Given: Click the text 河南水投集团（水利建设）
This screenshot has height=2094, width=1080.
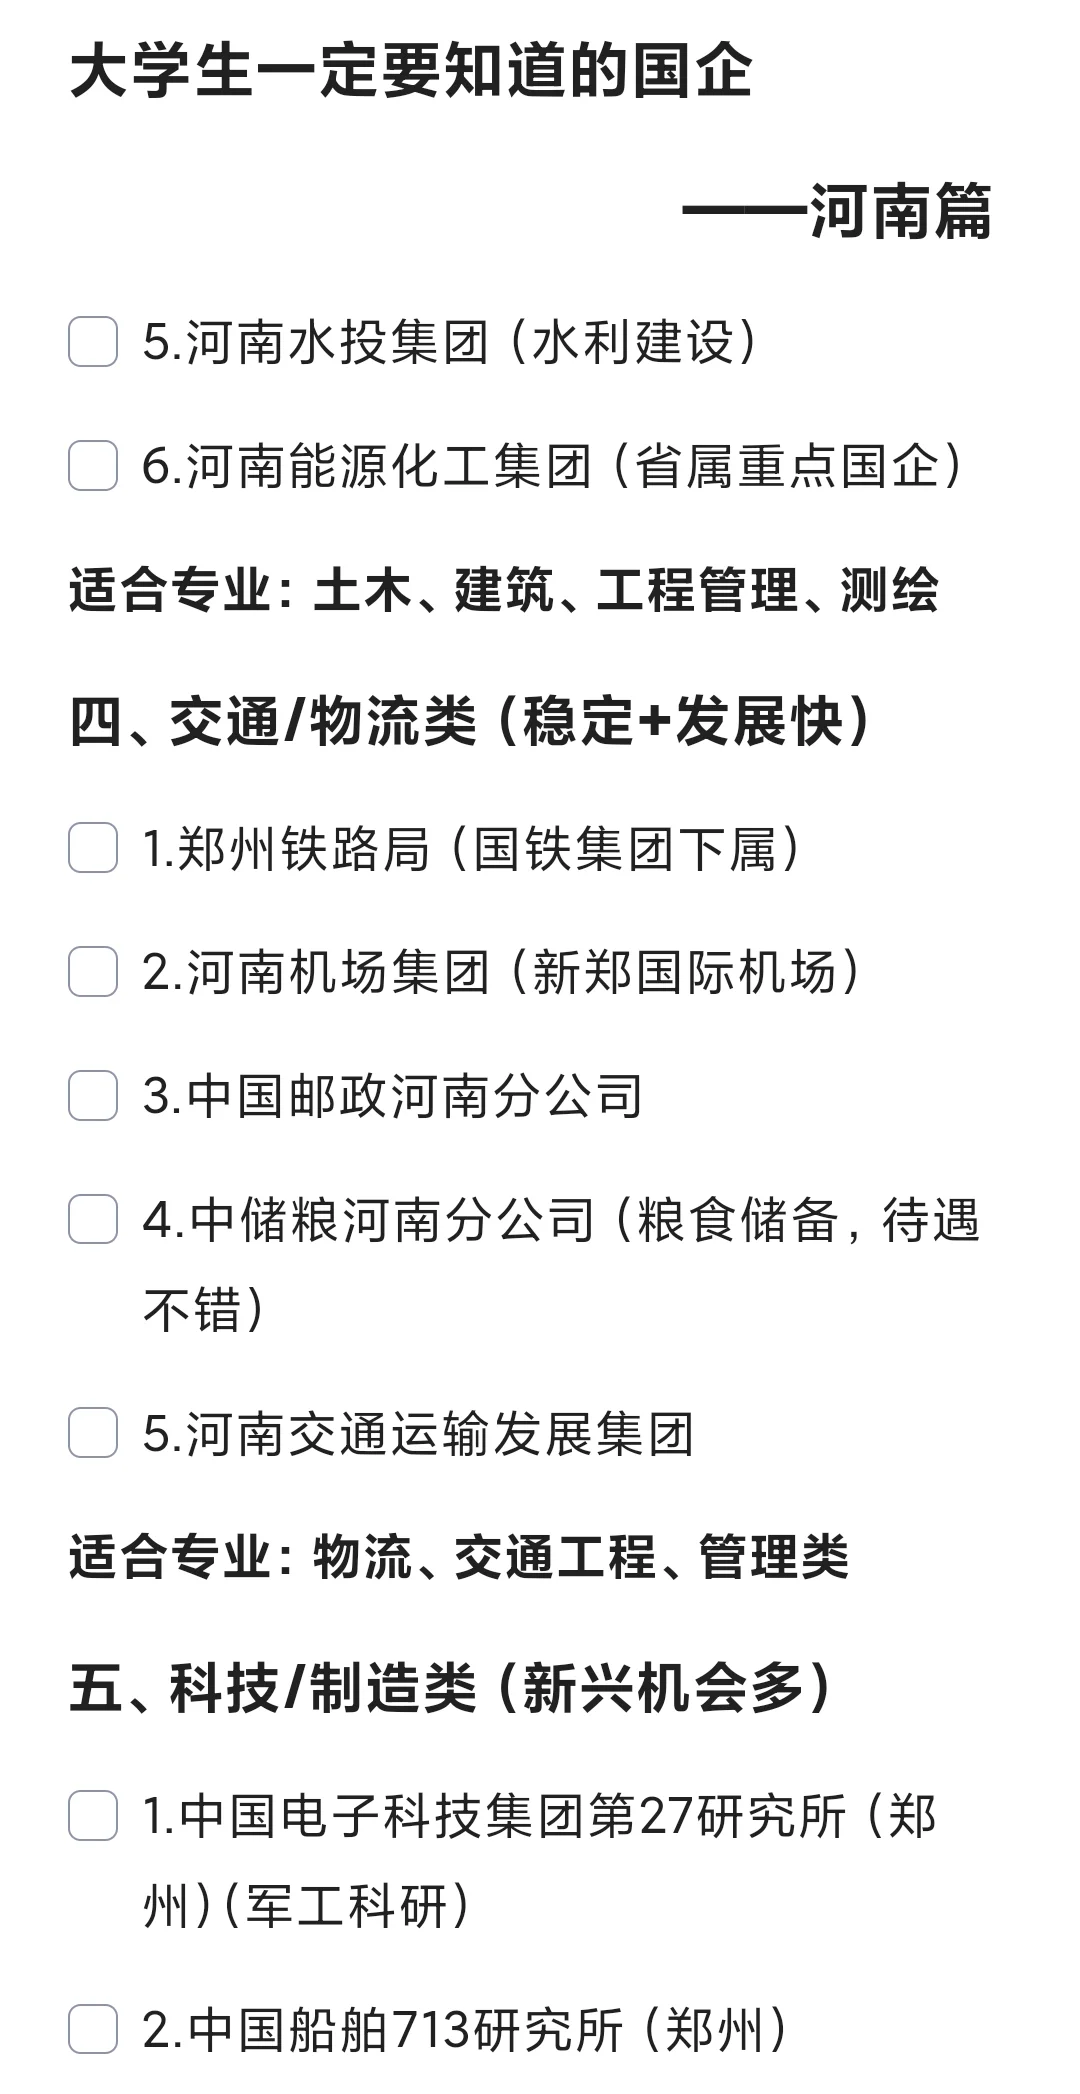Looking at the screenshot, I should pos(450,343).
